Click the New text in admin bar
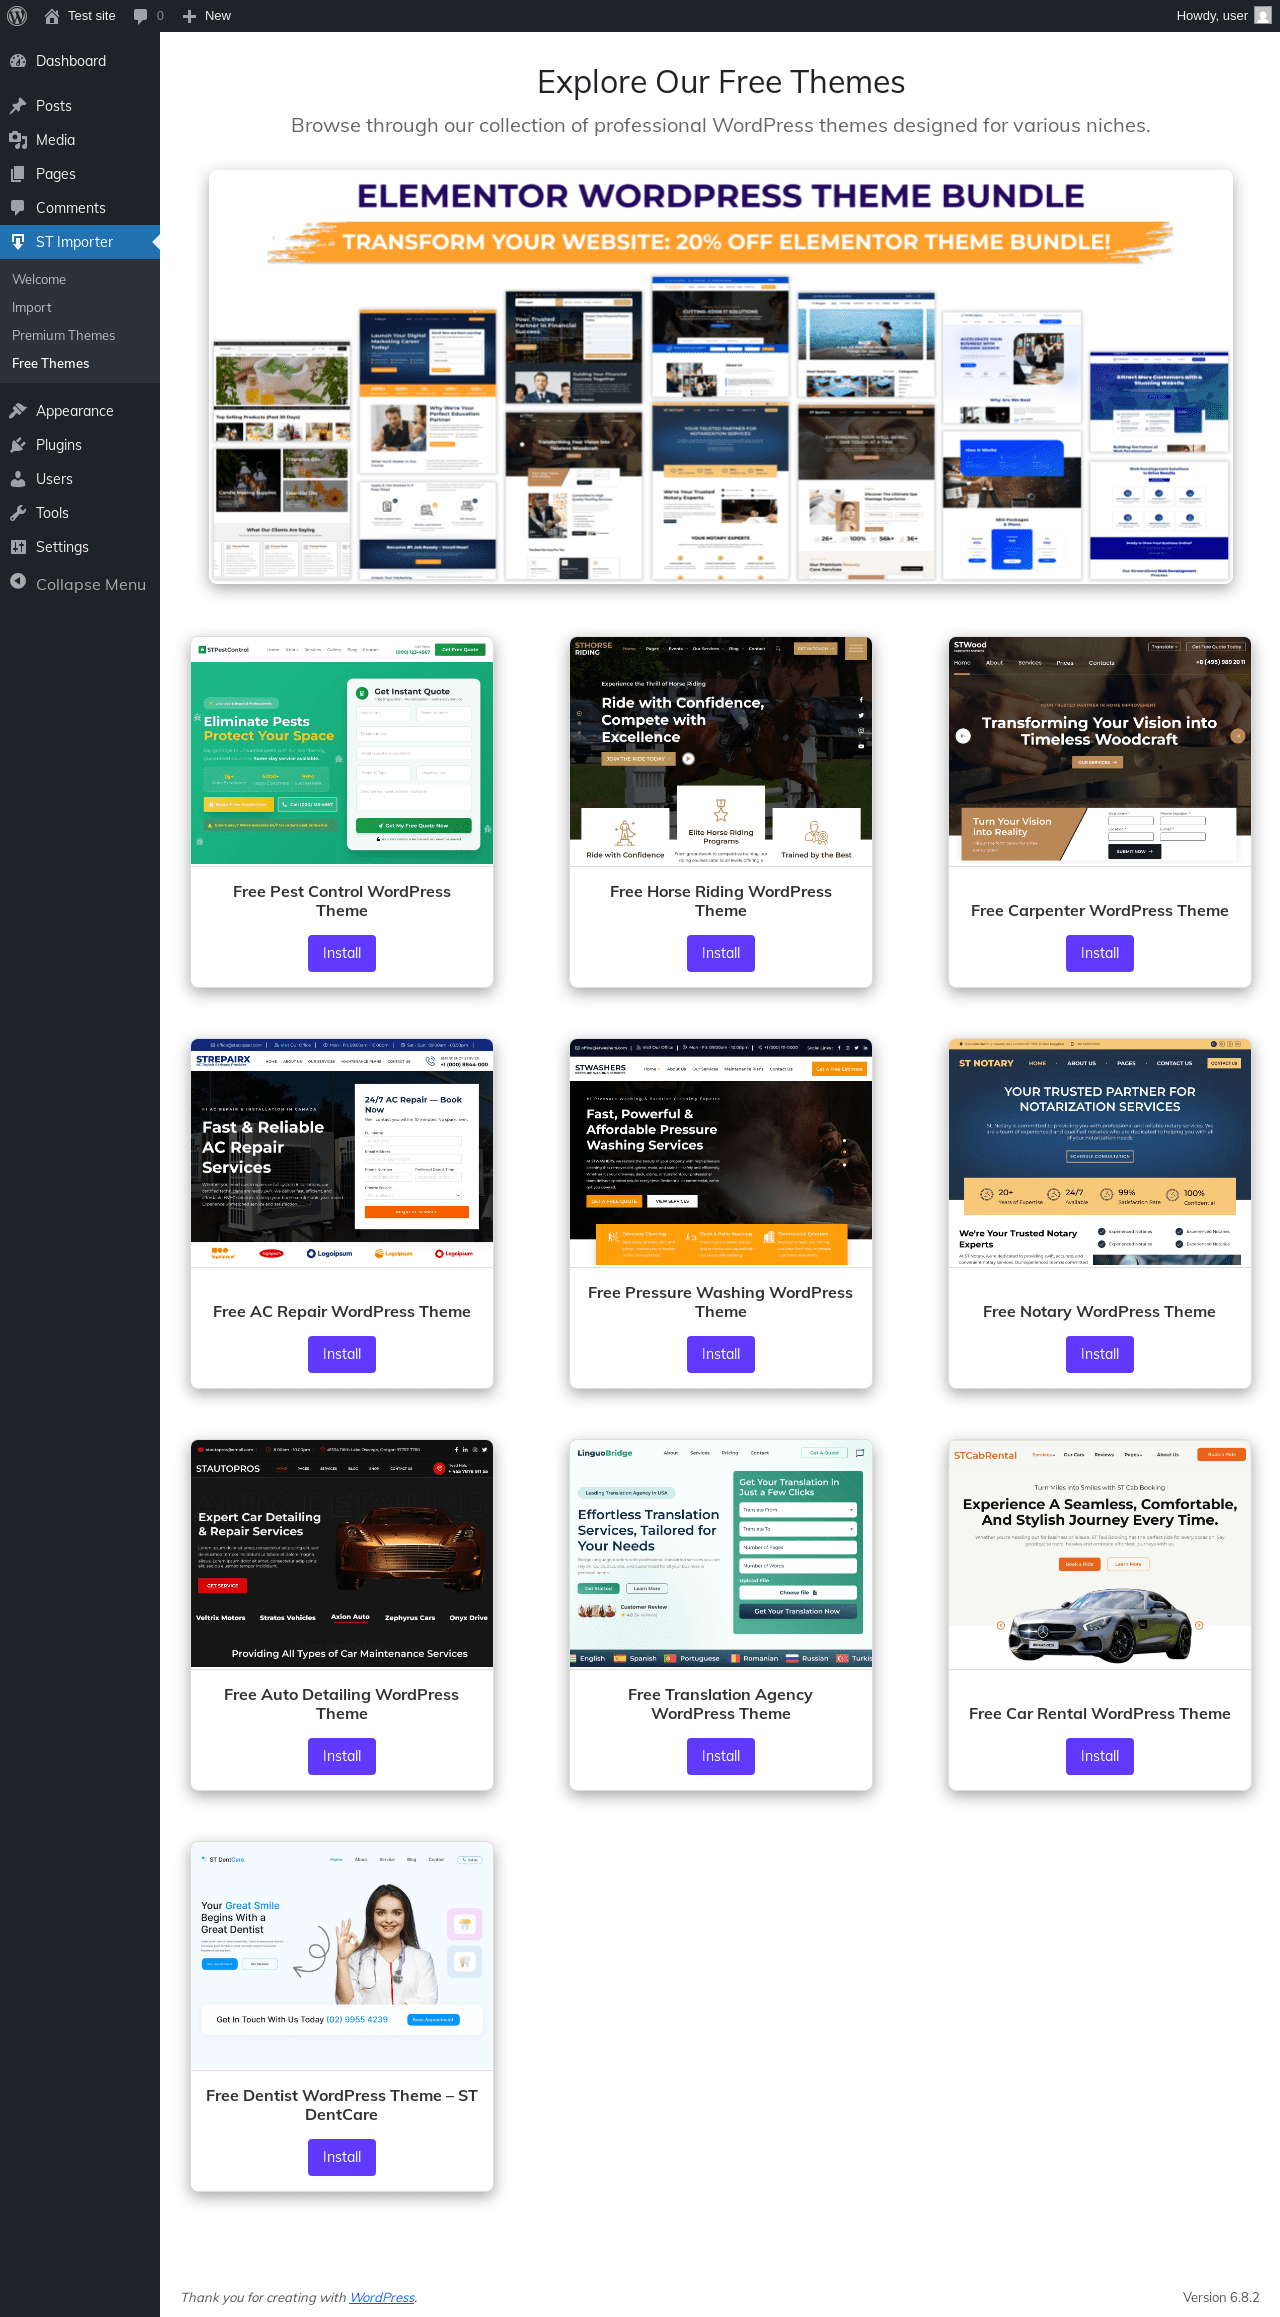The width and height of the screenshot is (1280, 2317). [x=218, y=16]
